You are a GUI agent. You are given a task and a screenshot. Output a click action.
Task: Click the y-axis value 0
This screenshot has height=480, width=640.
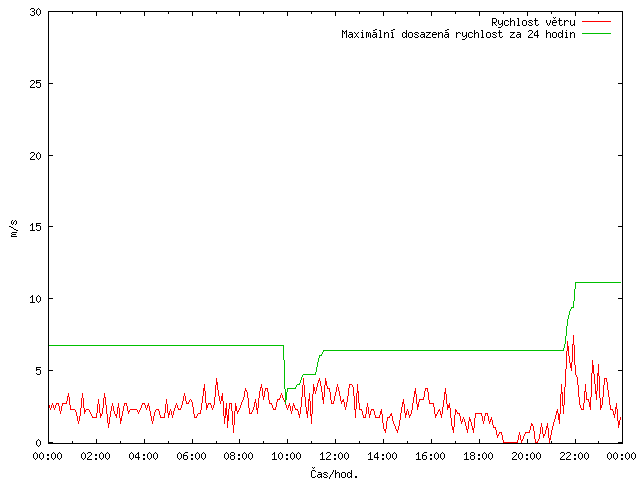[x=39, y=442]
